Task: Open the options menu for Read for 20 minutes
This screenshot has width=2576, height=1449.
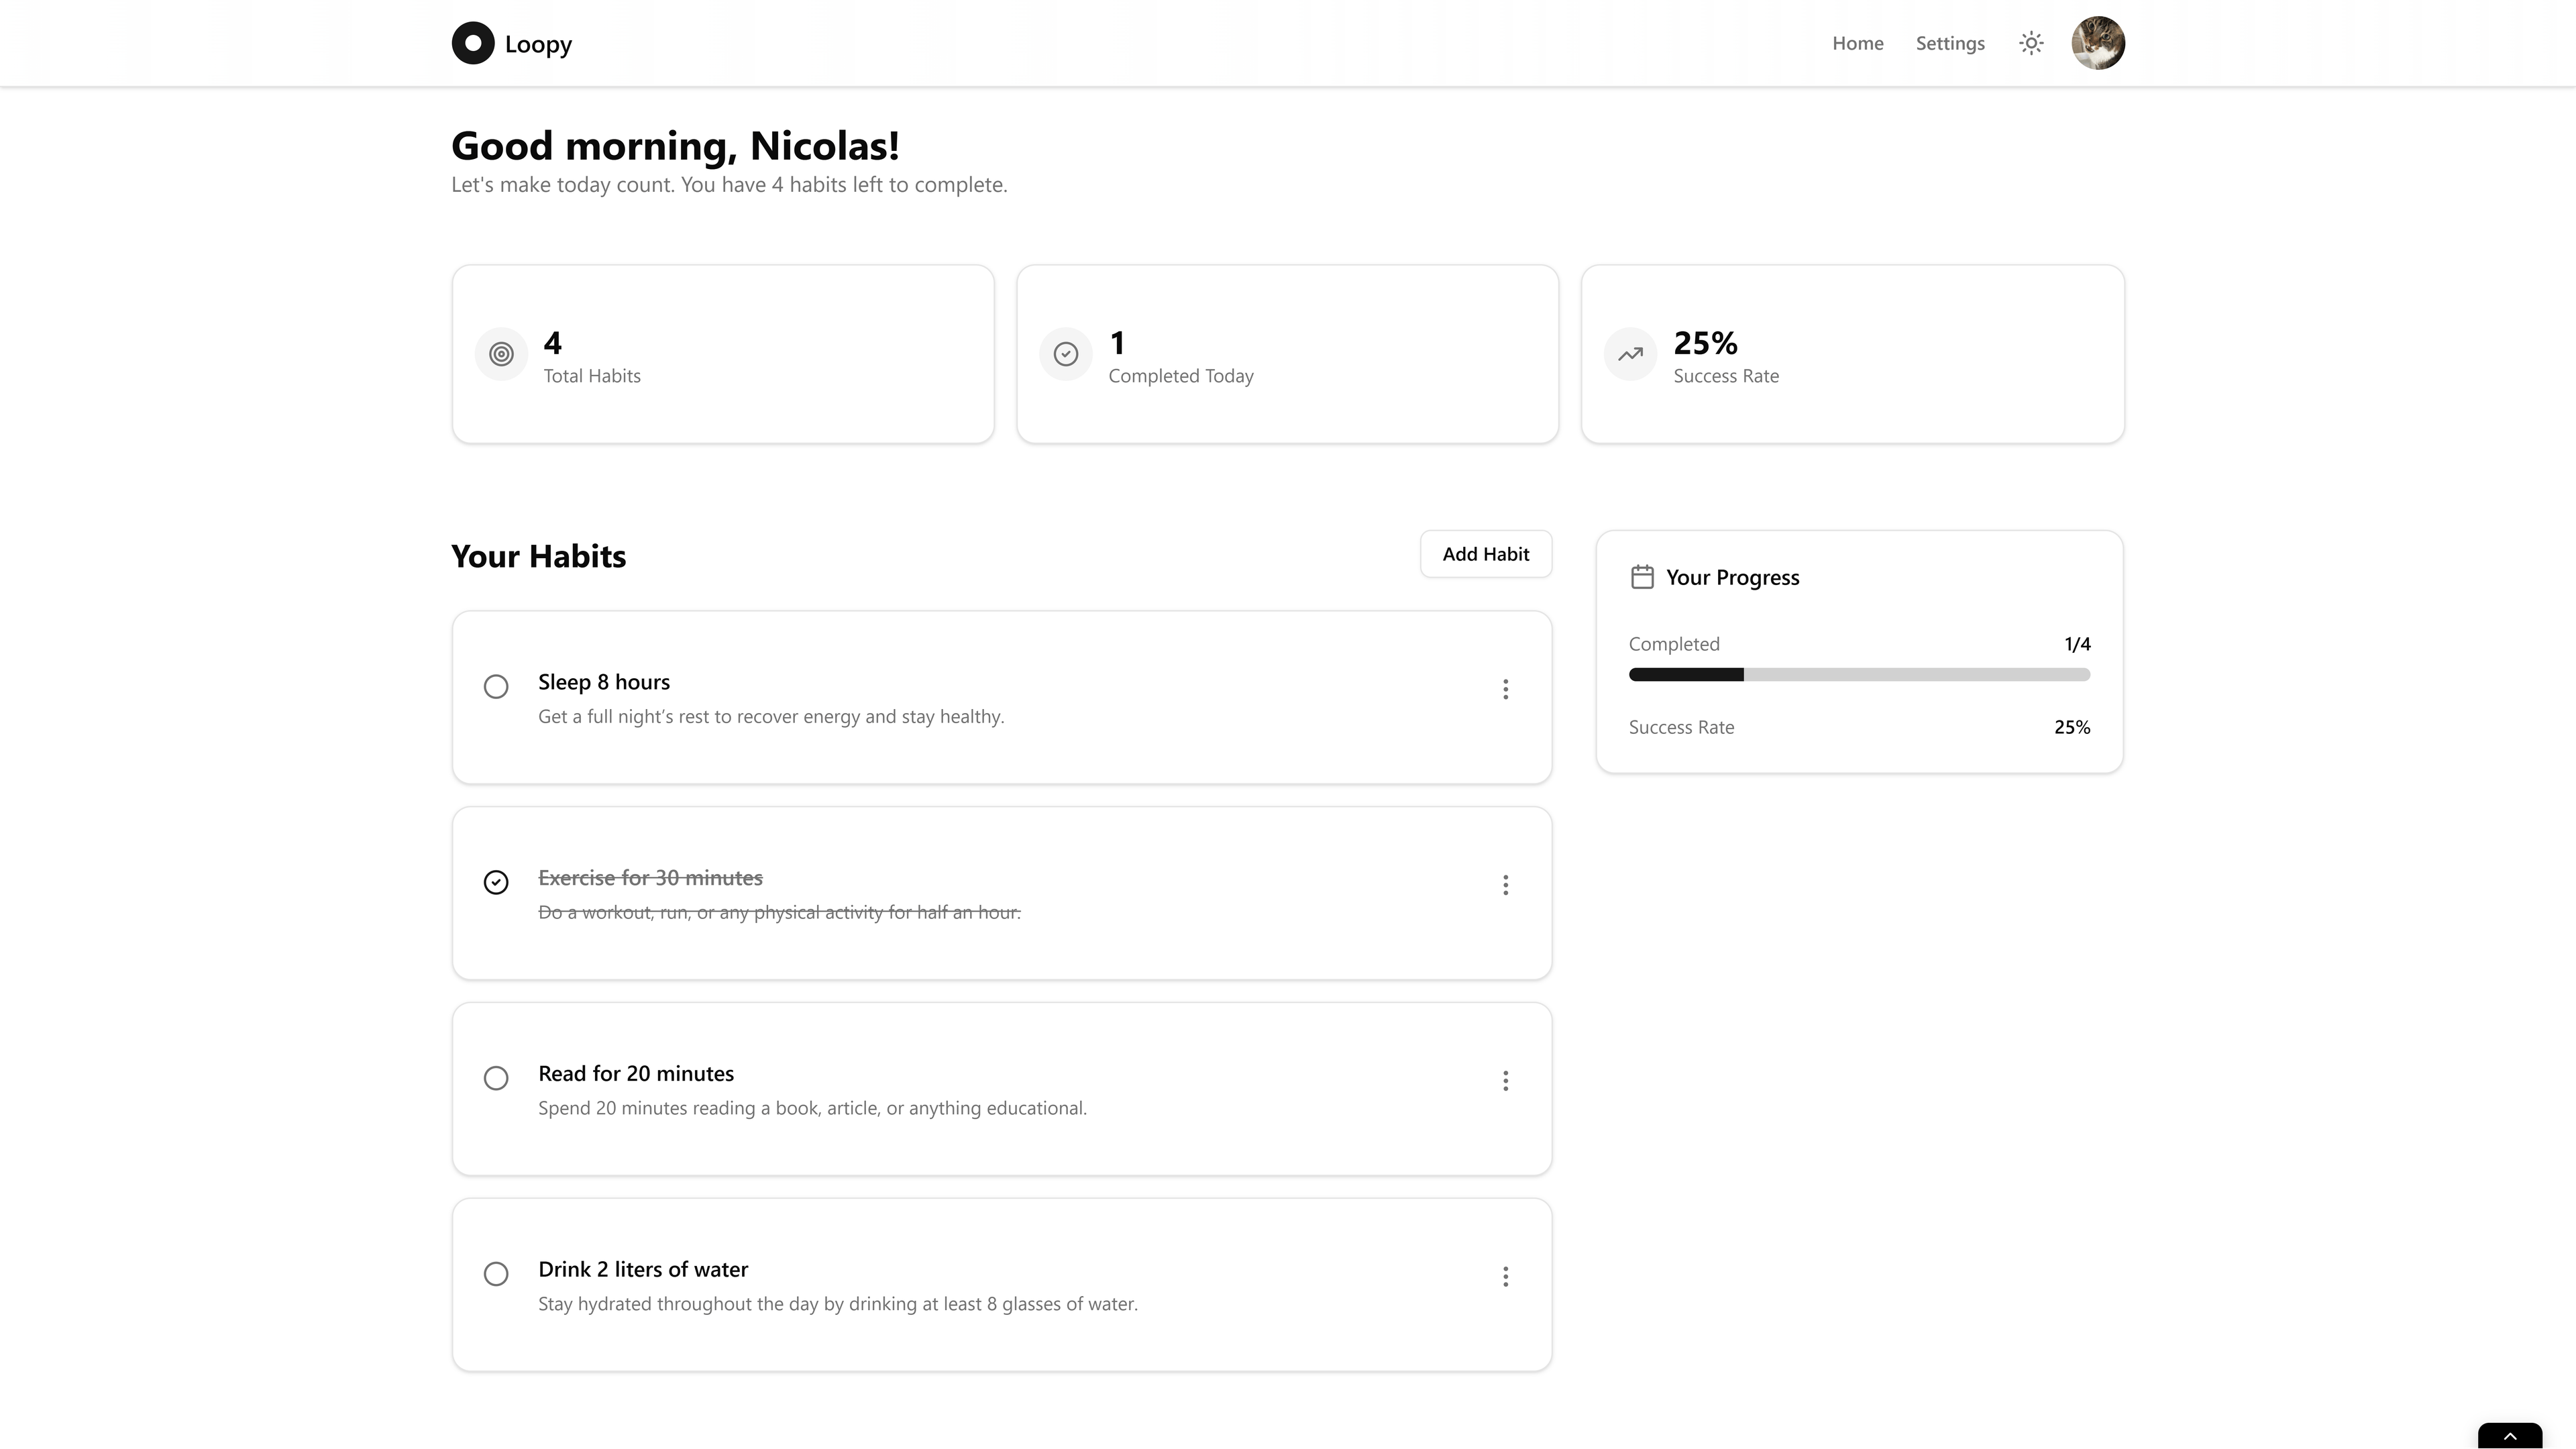Action: (1505, 1081)
